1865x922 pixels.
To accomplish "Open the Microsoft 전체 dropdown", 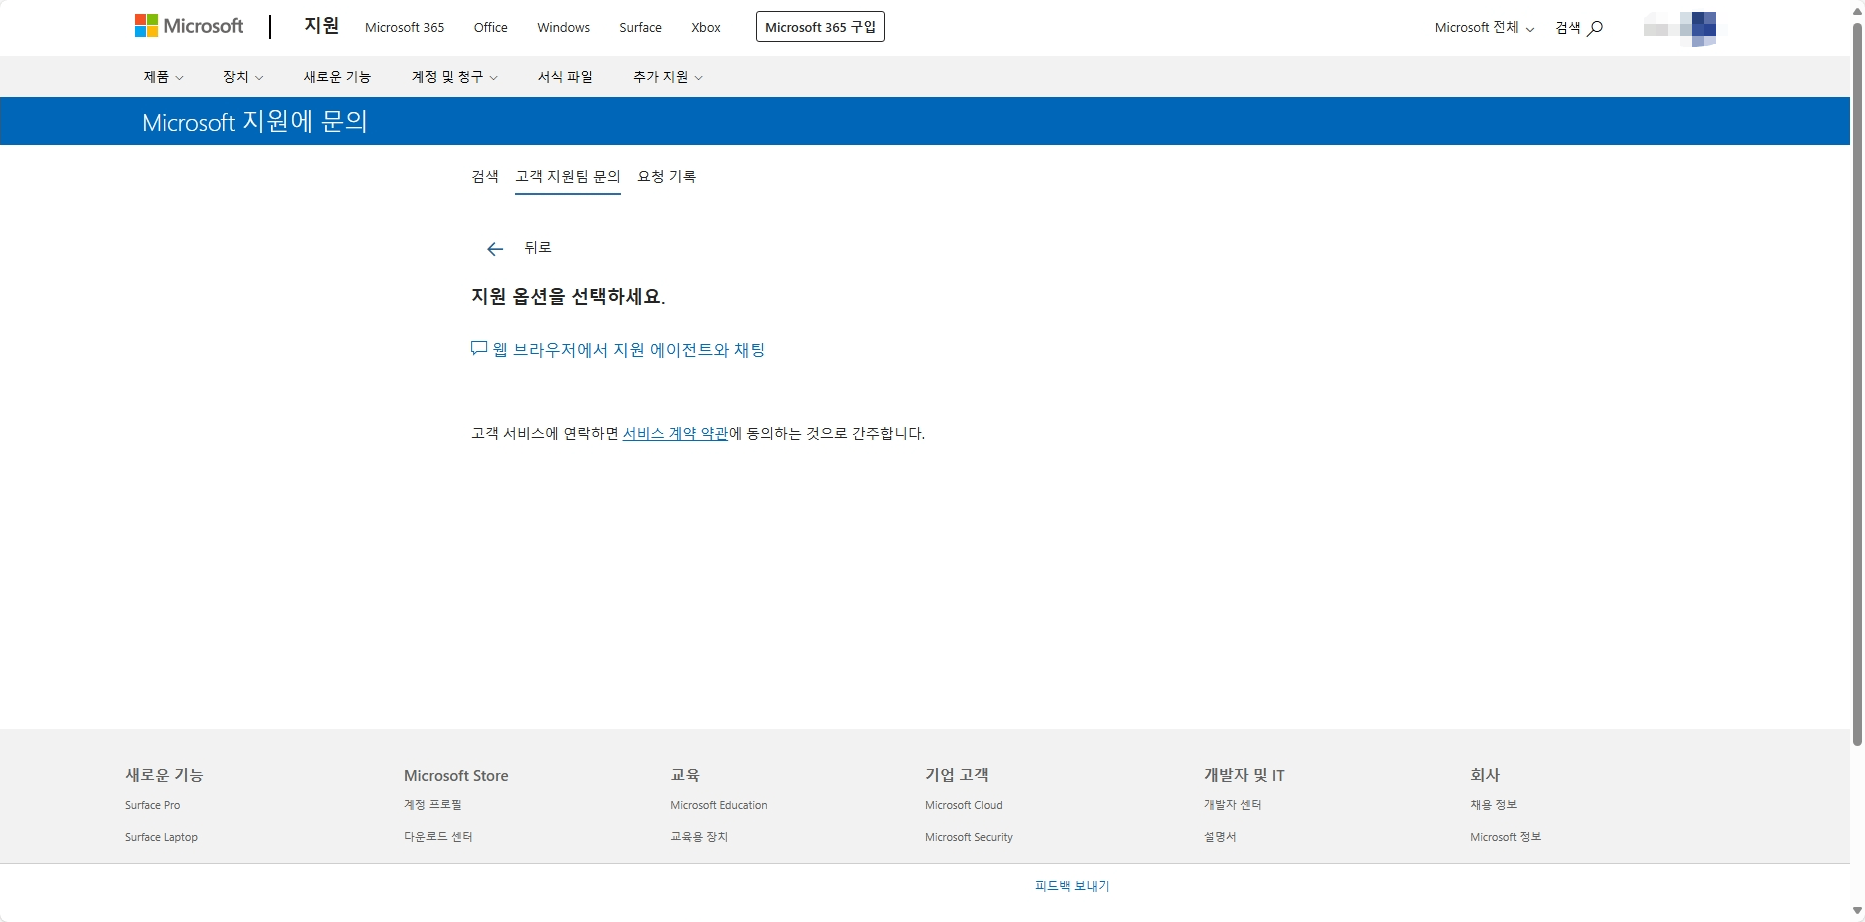I will coord(1484,28).
